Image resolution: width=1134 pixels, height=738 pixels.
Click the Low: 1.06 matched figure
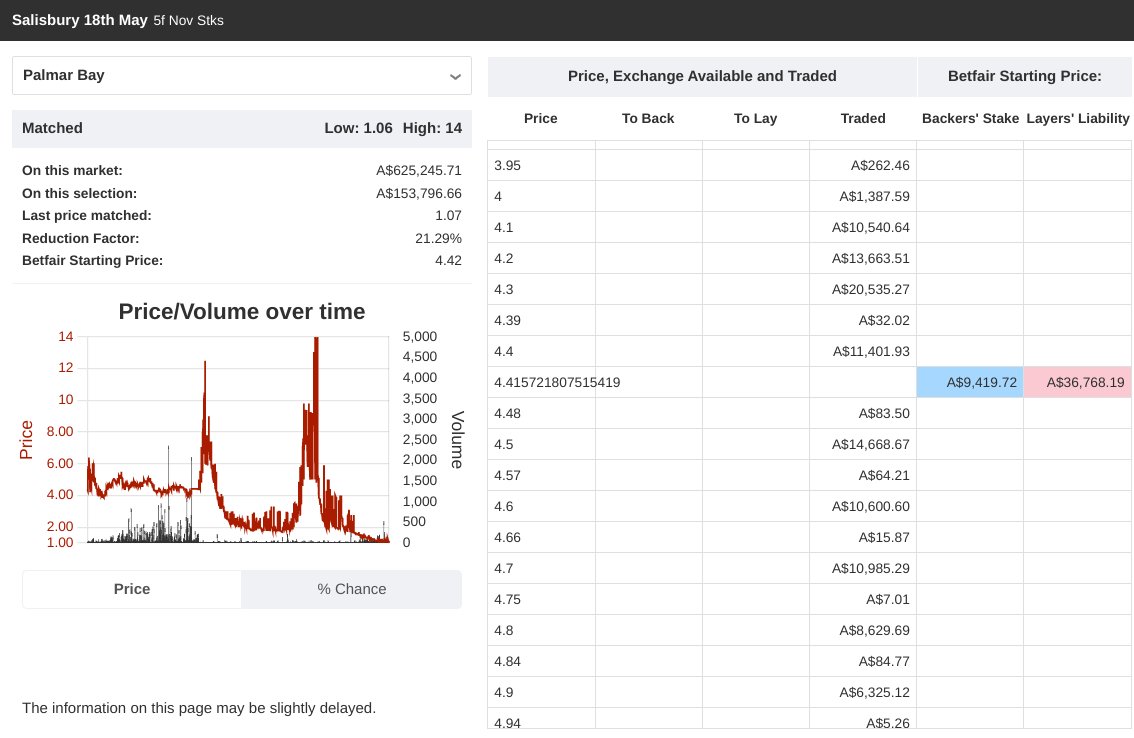click(358, 128)
